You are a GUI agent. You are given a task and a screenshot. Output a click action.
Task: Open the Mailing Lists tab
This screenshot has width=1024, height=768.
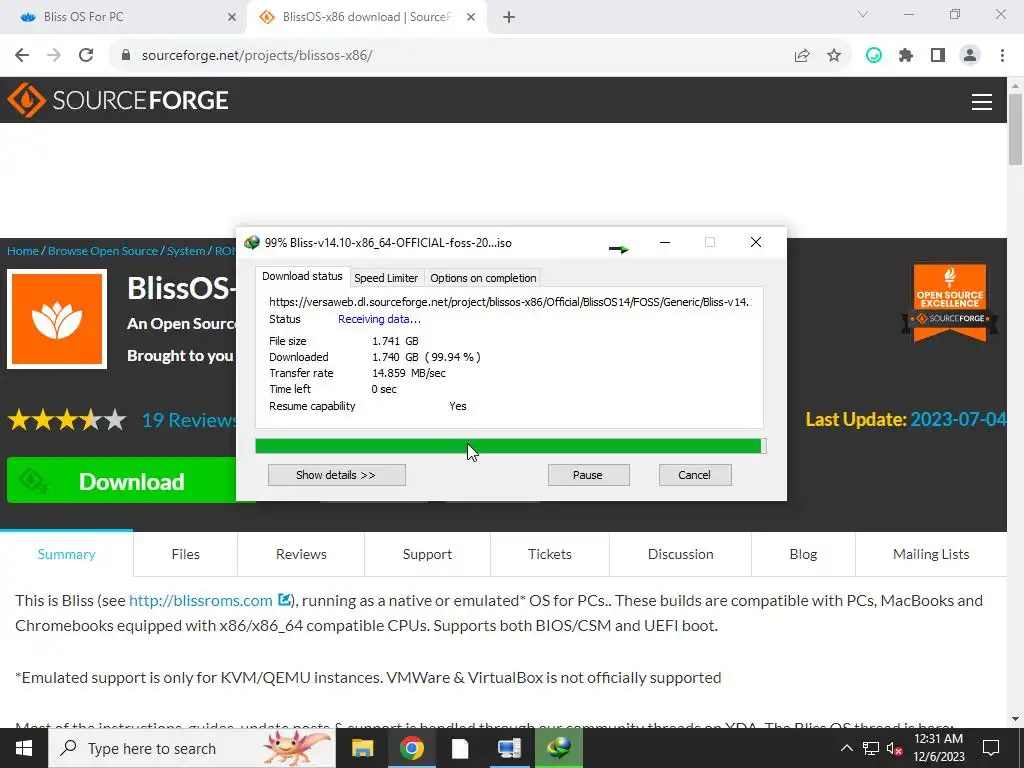pyautogui.click(x=931, y=554)
